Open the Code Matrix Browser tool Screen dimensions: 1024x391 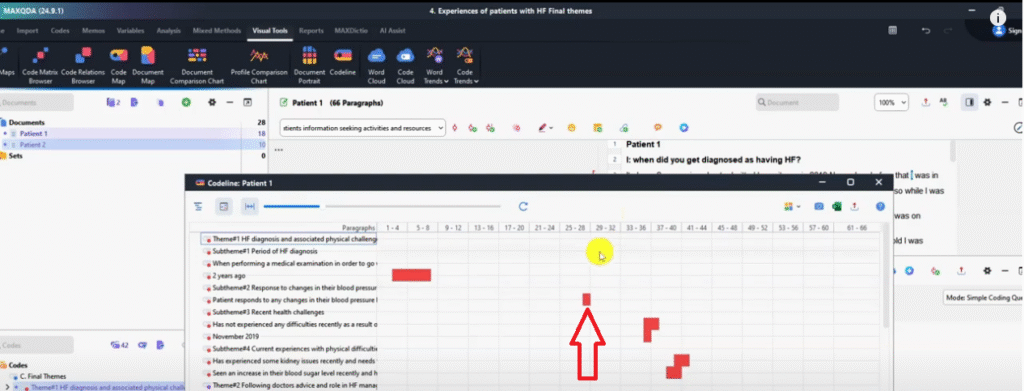tap(40, 65)
